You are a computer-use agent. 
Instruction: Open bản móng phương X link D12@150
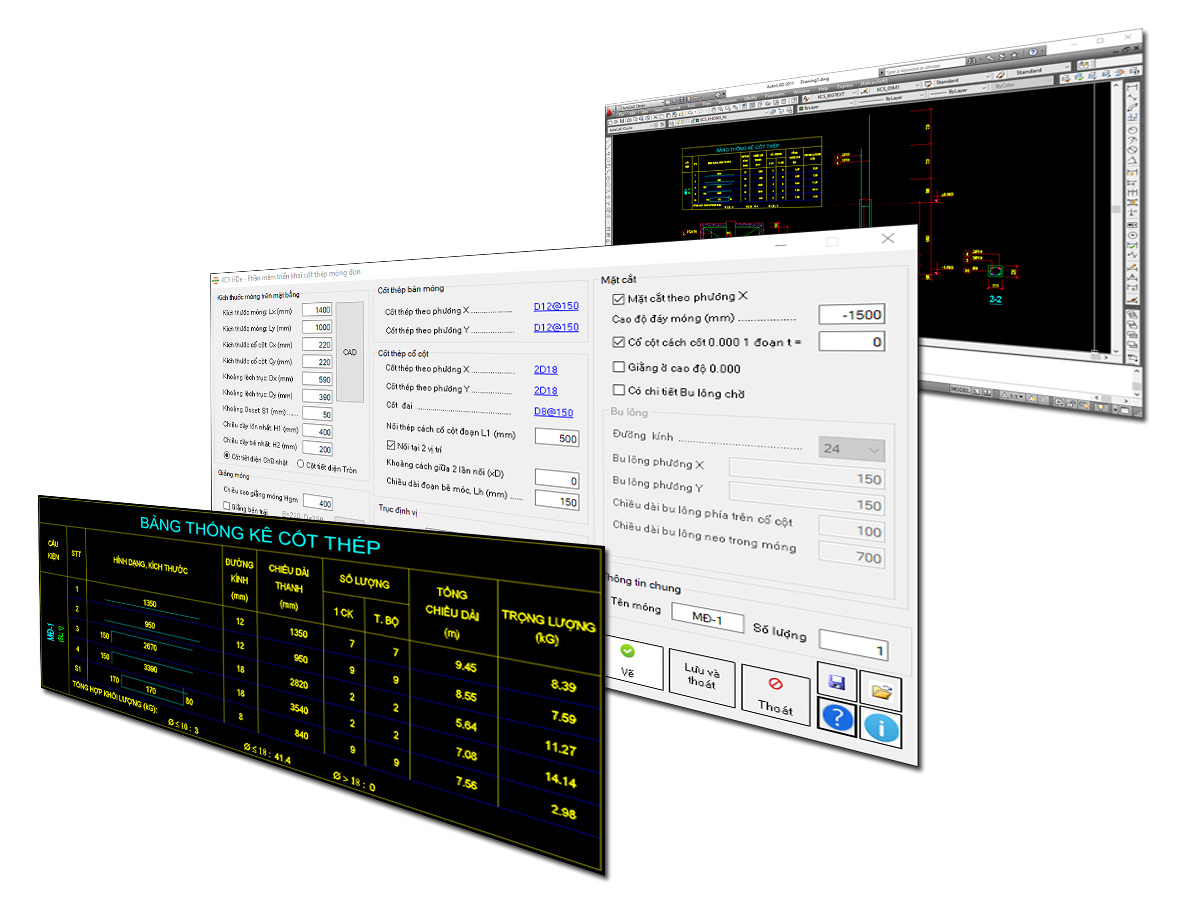tap(556, 306)
